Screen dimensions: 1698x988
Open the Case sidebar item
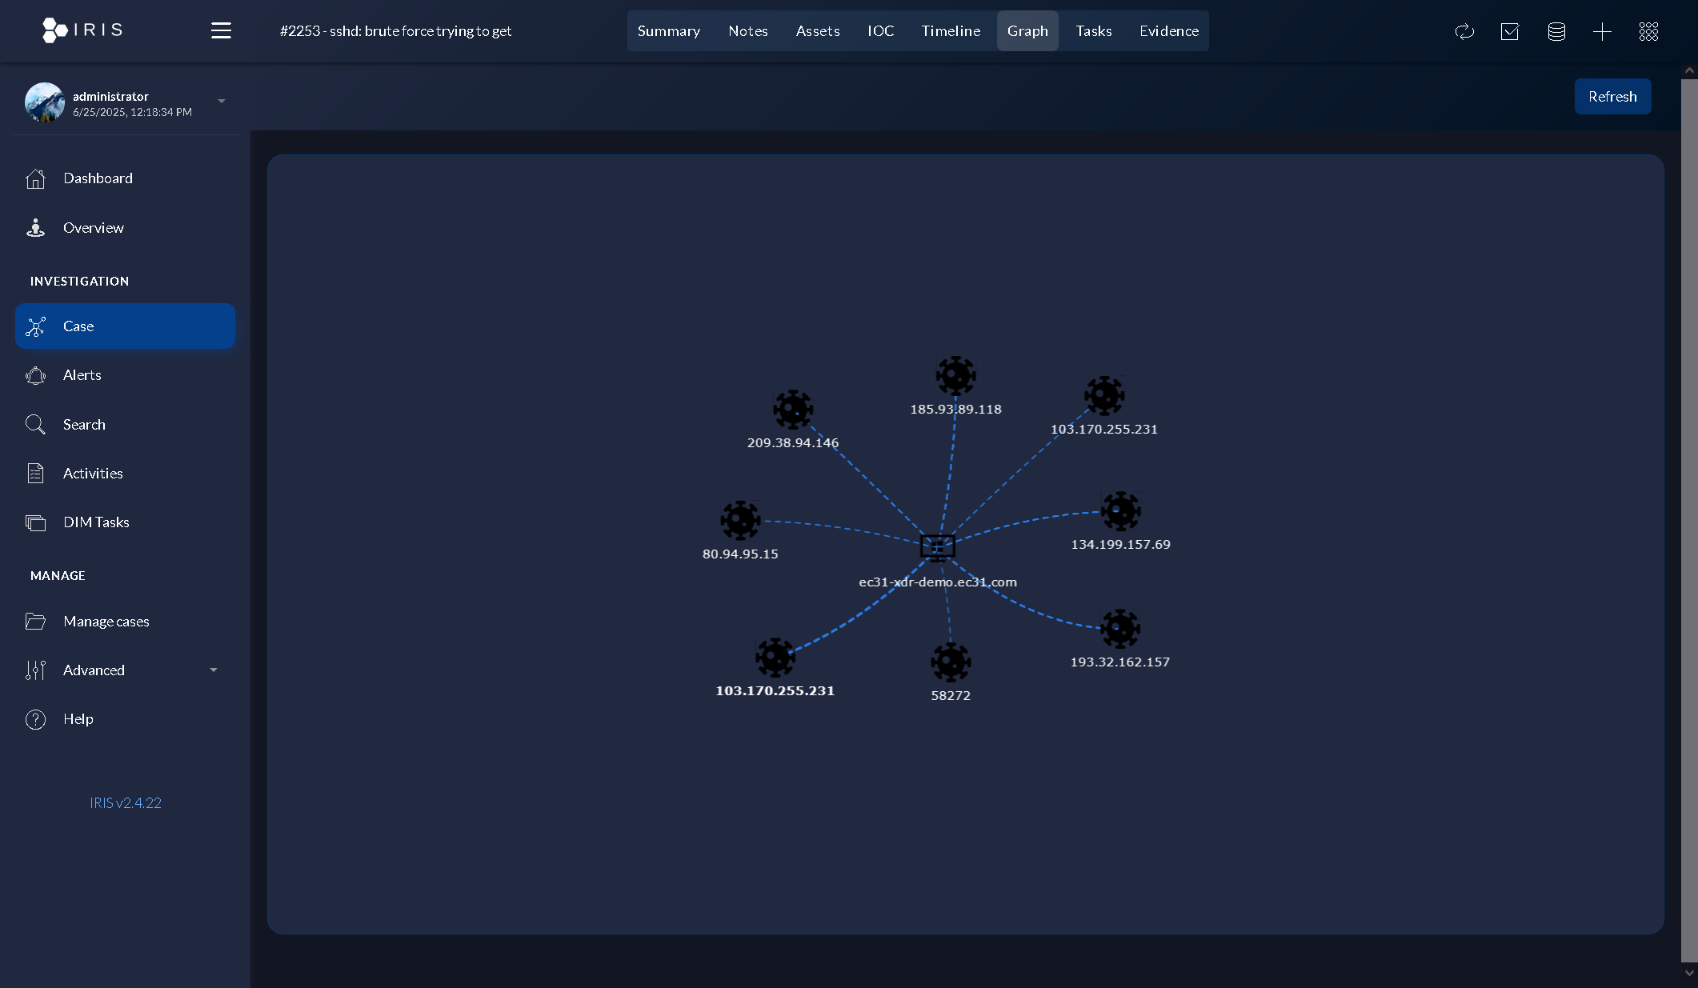pos(125,326)
